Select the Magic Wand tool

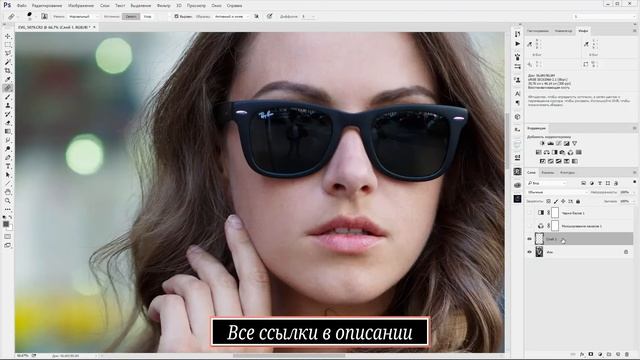click(8, 62)
